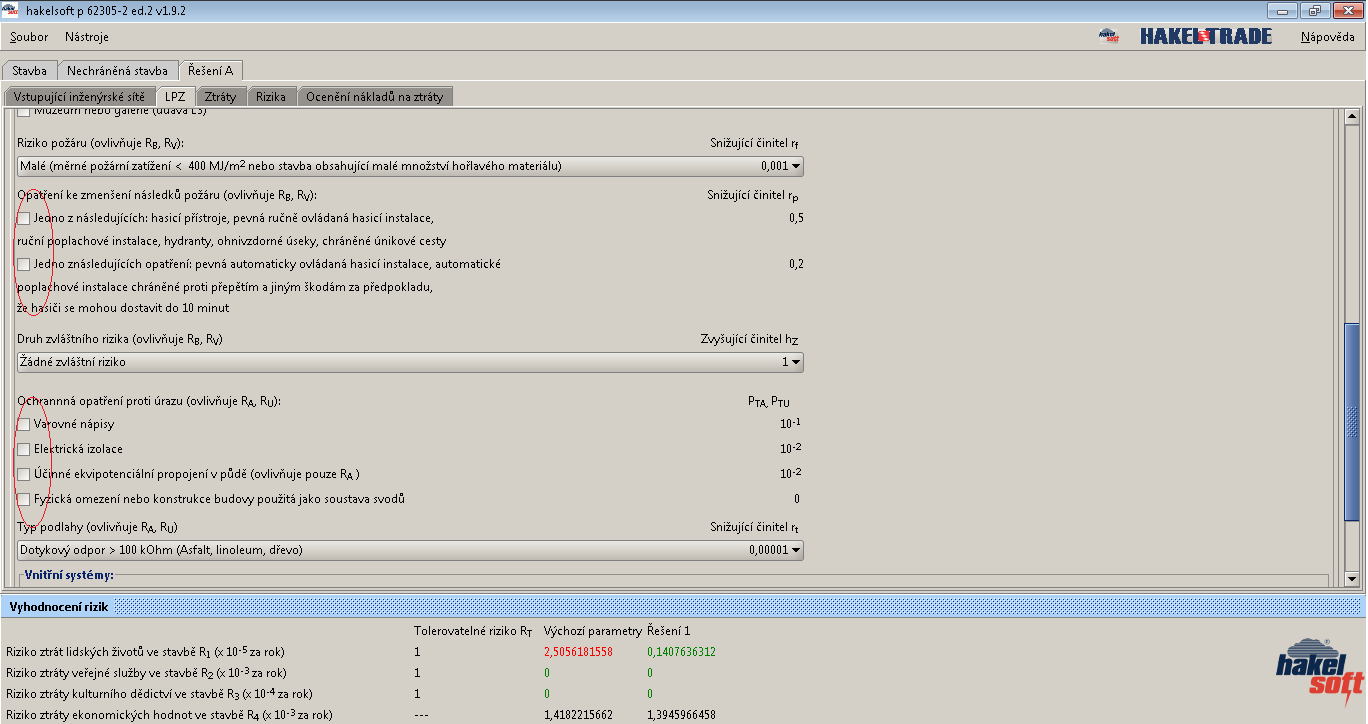1368x724 pixels.
Task: Select the LPZ tab
Action: click(175, 97)
